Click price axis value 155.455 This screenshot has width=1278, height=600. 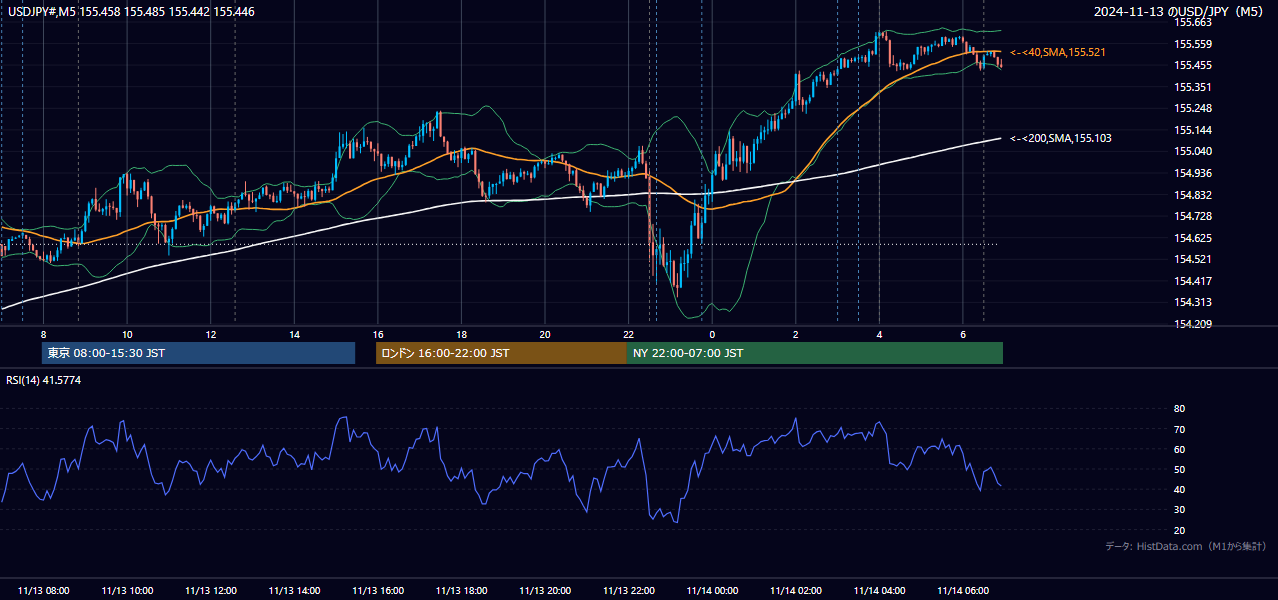[x=1193, y=65]
